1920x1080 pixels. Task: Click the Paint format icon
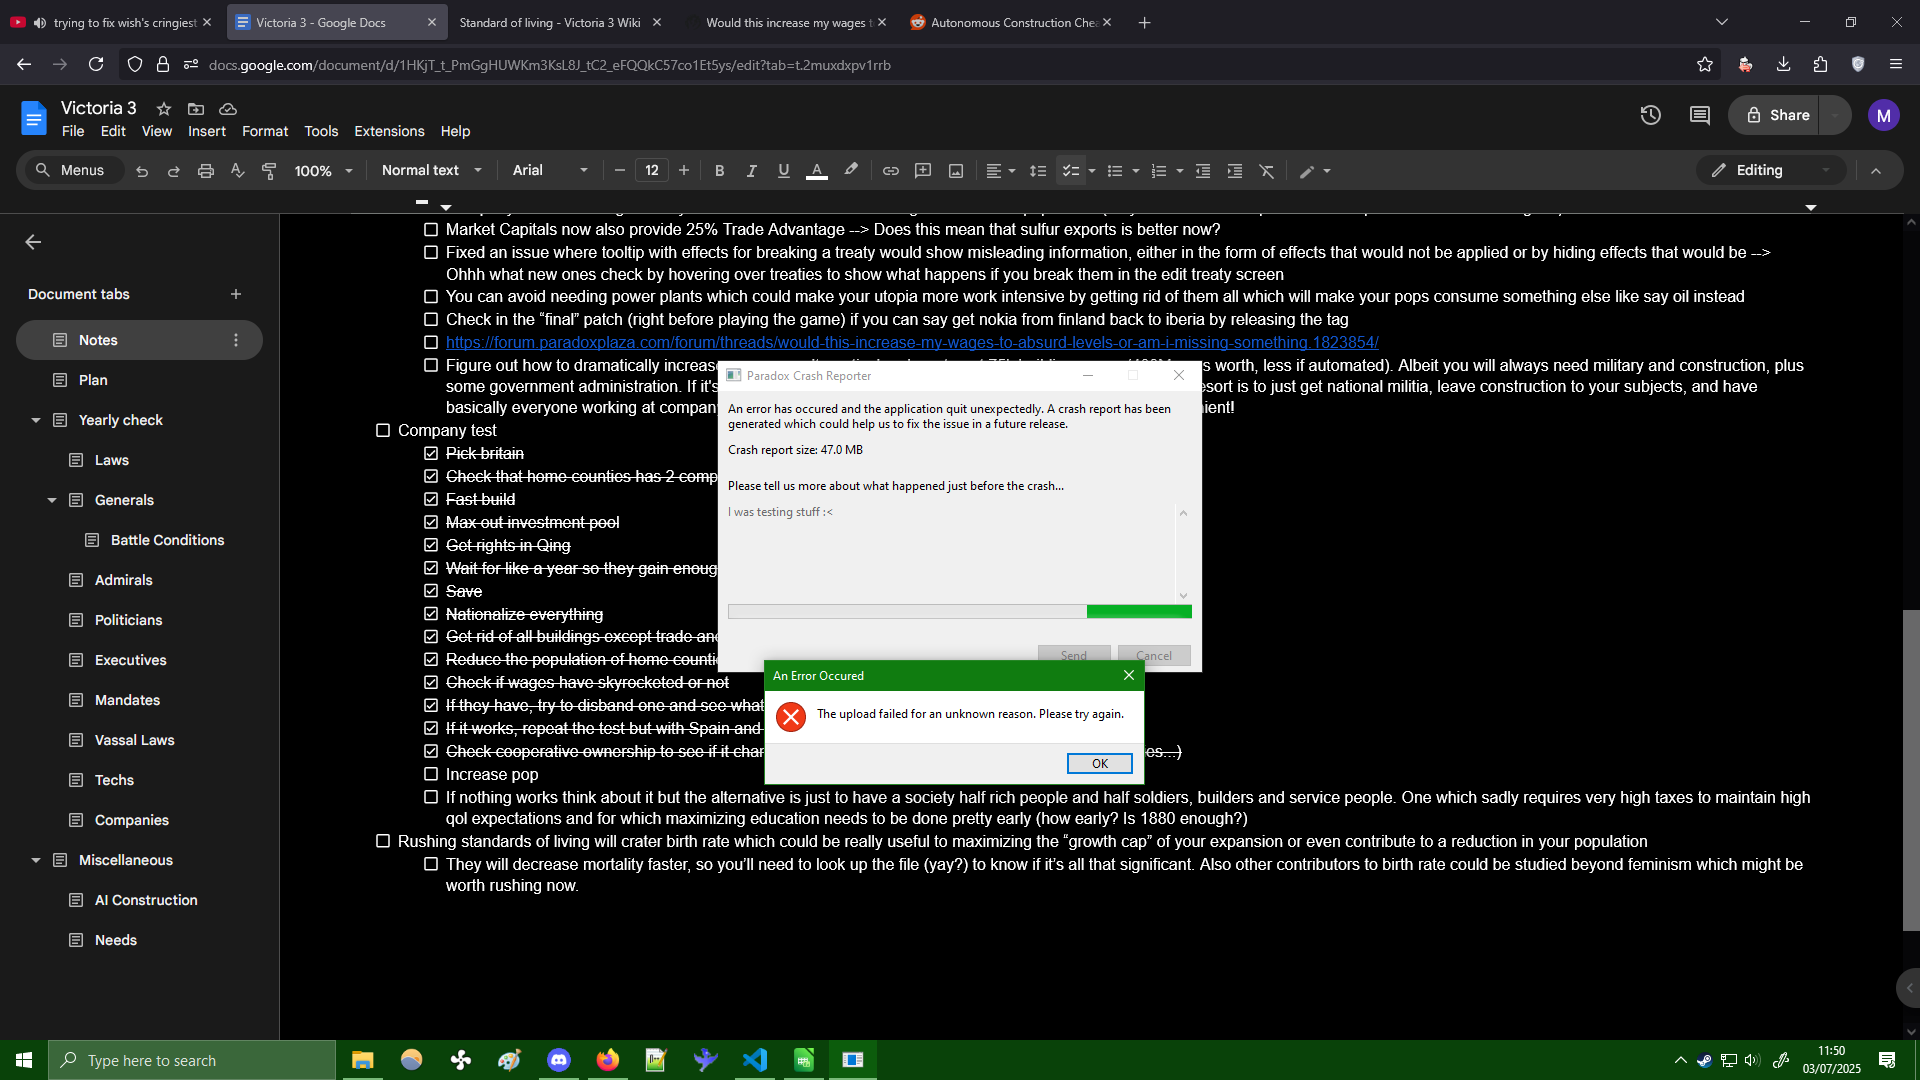coord(269,171)
